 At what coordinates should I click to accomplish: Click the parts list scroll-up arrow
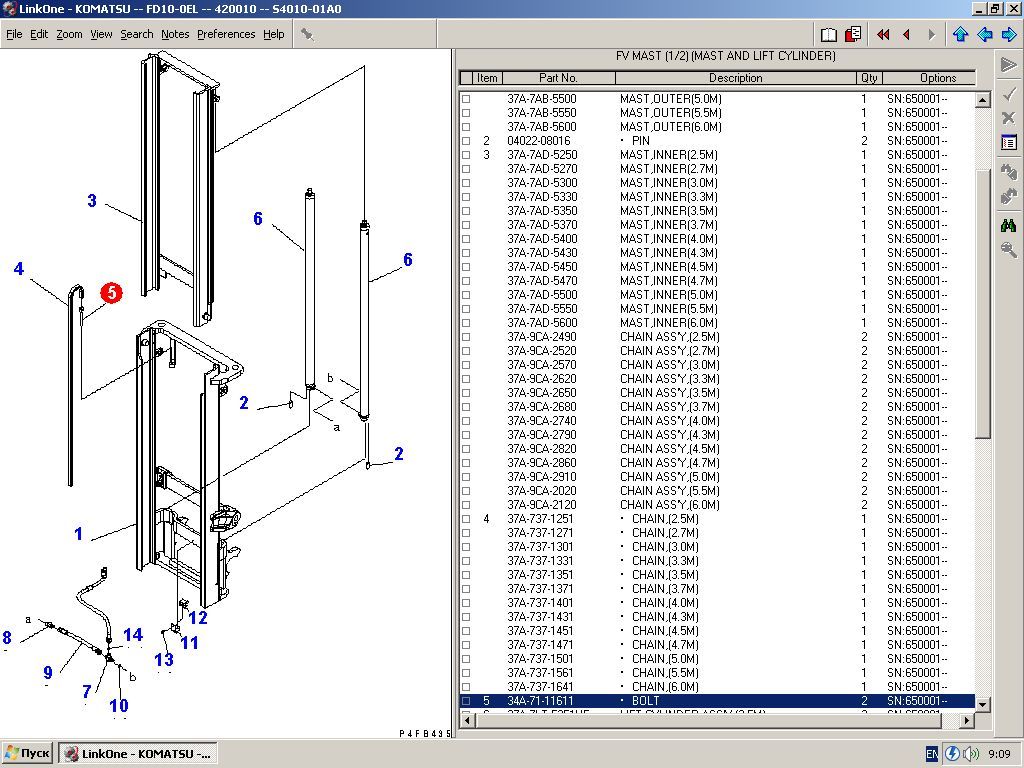click(982, 100)
